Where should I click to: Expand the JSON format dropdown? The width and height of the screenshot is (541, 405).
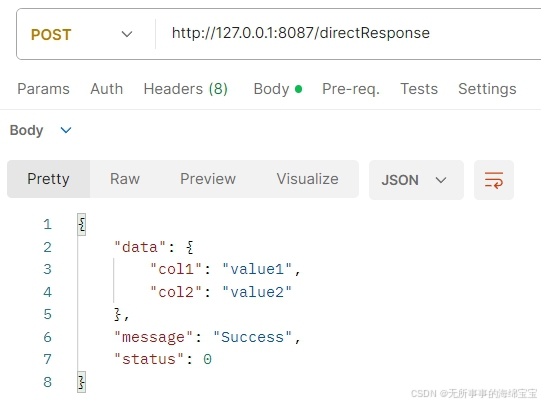(416, 180)
